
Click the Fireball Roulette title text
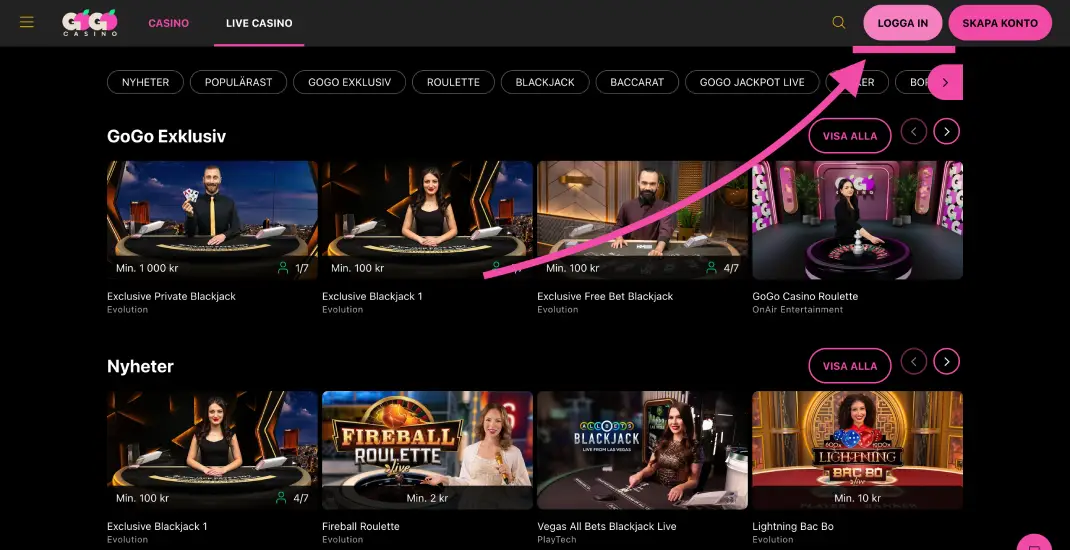(361, 526)
